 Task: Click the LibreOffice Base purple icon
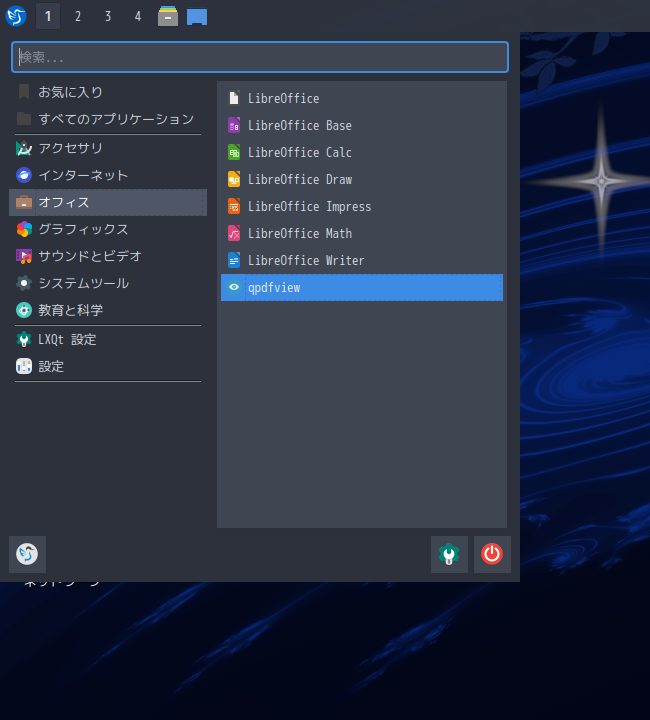pyautogui.click(x=234, y=125)
